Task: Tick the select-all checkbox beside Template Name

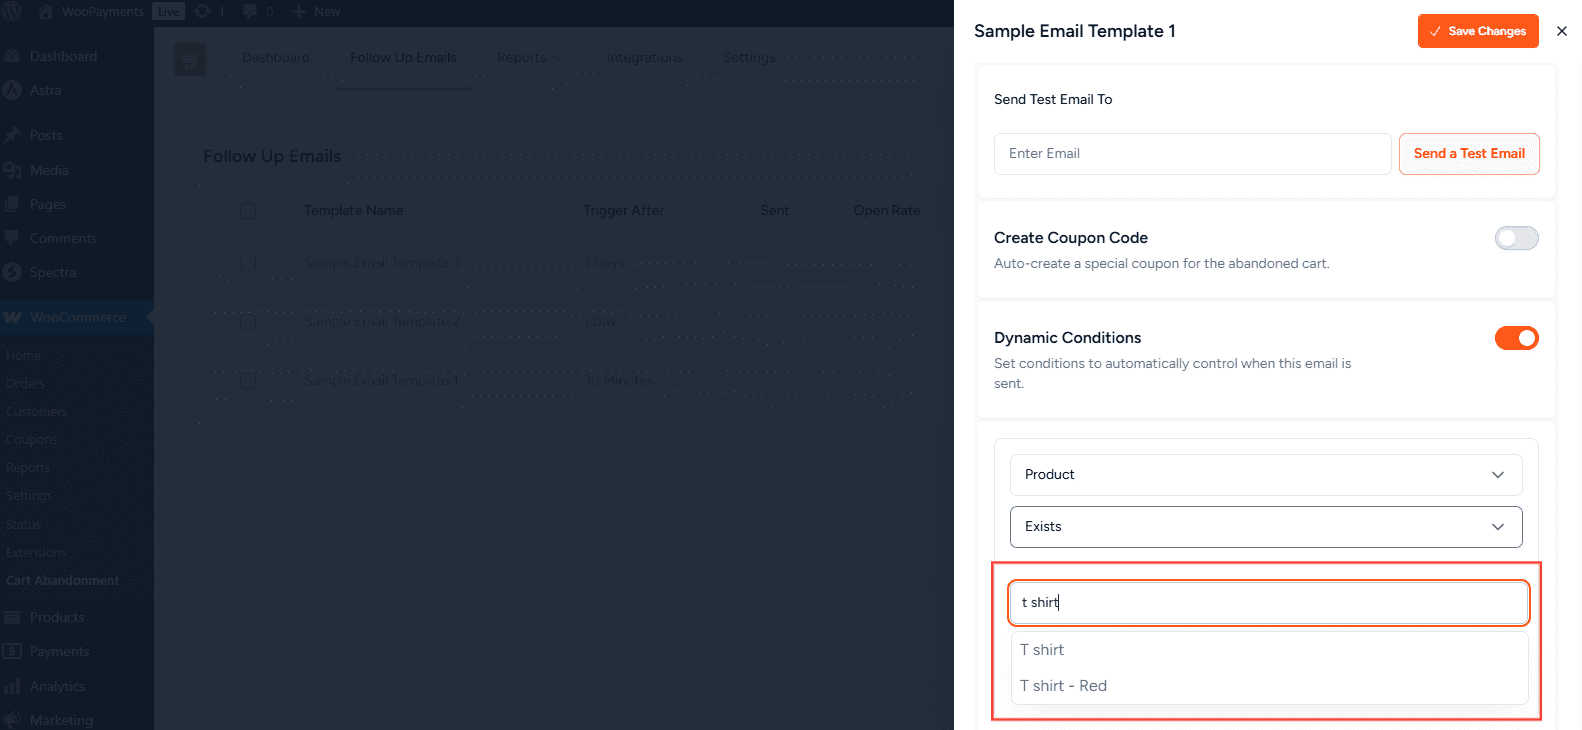Action: pyautogui.click(x=248, y=211)
